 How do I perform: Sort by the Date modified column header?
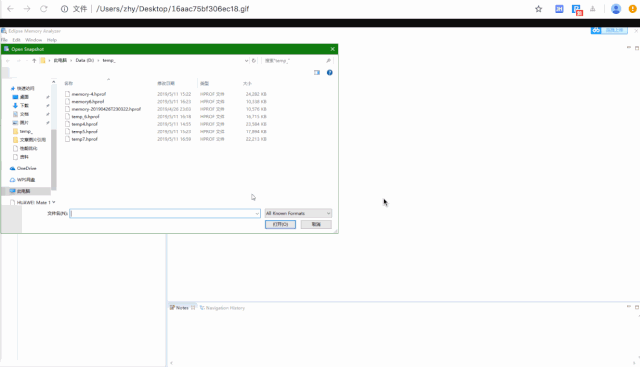pos(166,83)
